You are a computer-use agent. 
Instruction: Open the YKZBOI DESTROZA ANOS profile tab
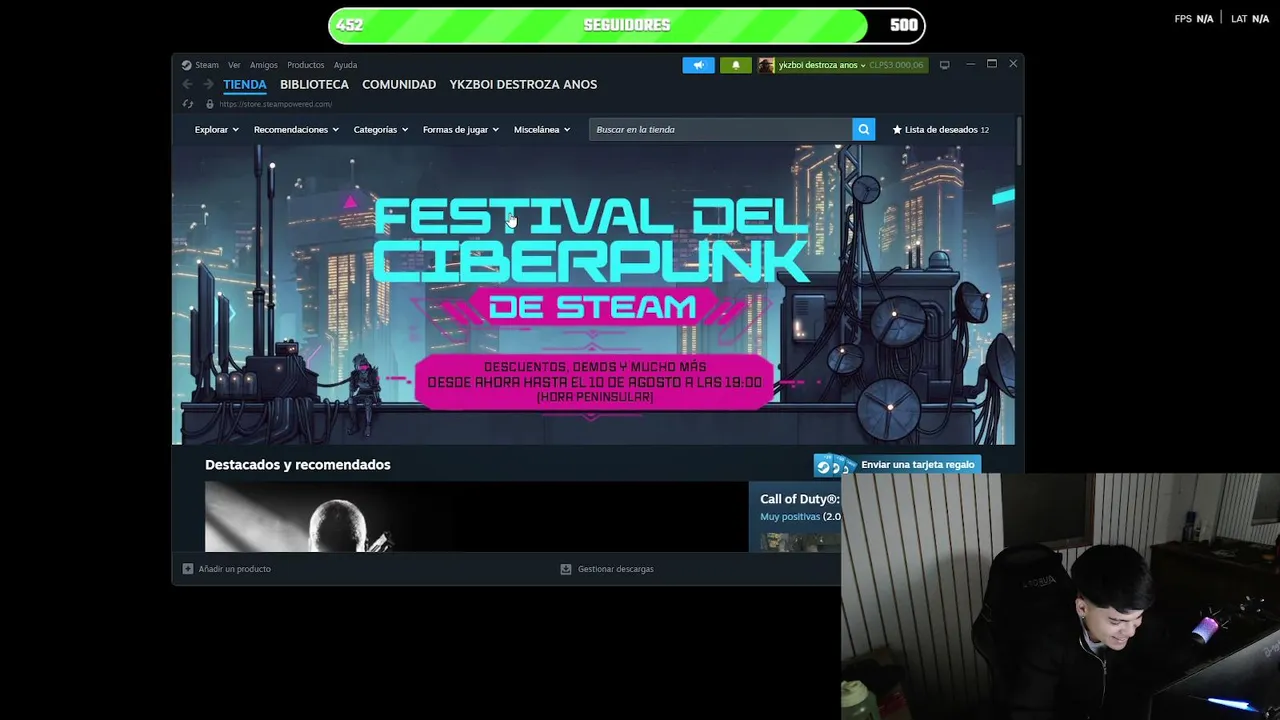[523, 84]
